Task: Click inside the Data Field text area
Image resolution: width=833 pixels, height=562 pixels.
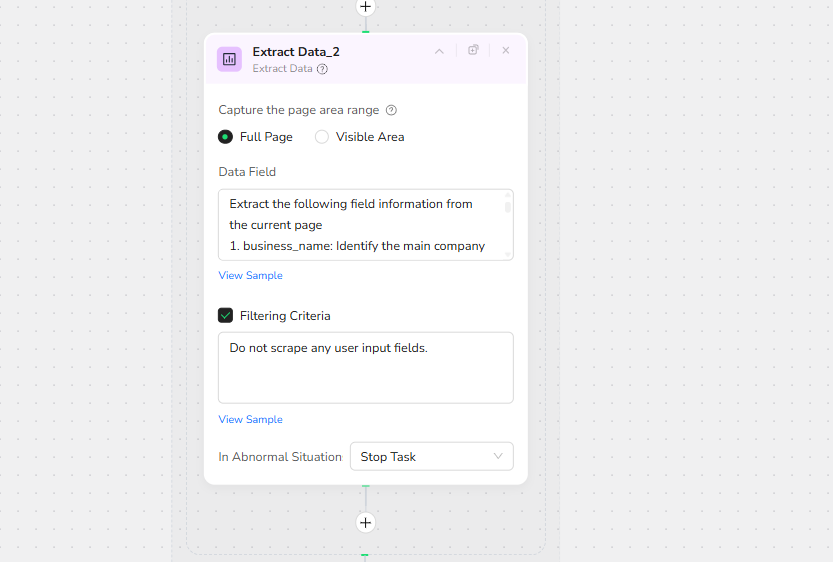Action: click(x=360, y=224)
